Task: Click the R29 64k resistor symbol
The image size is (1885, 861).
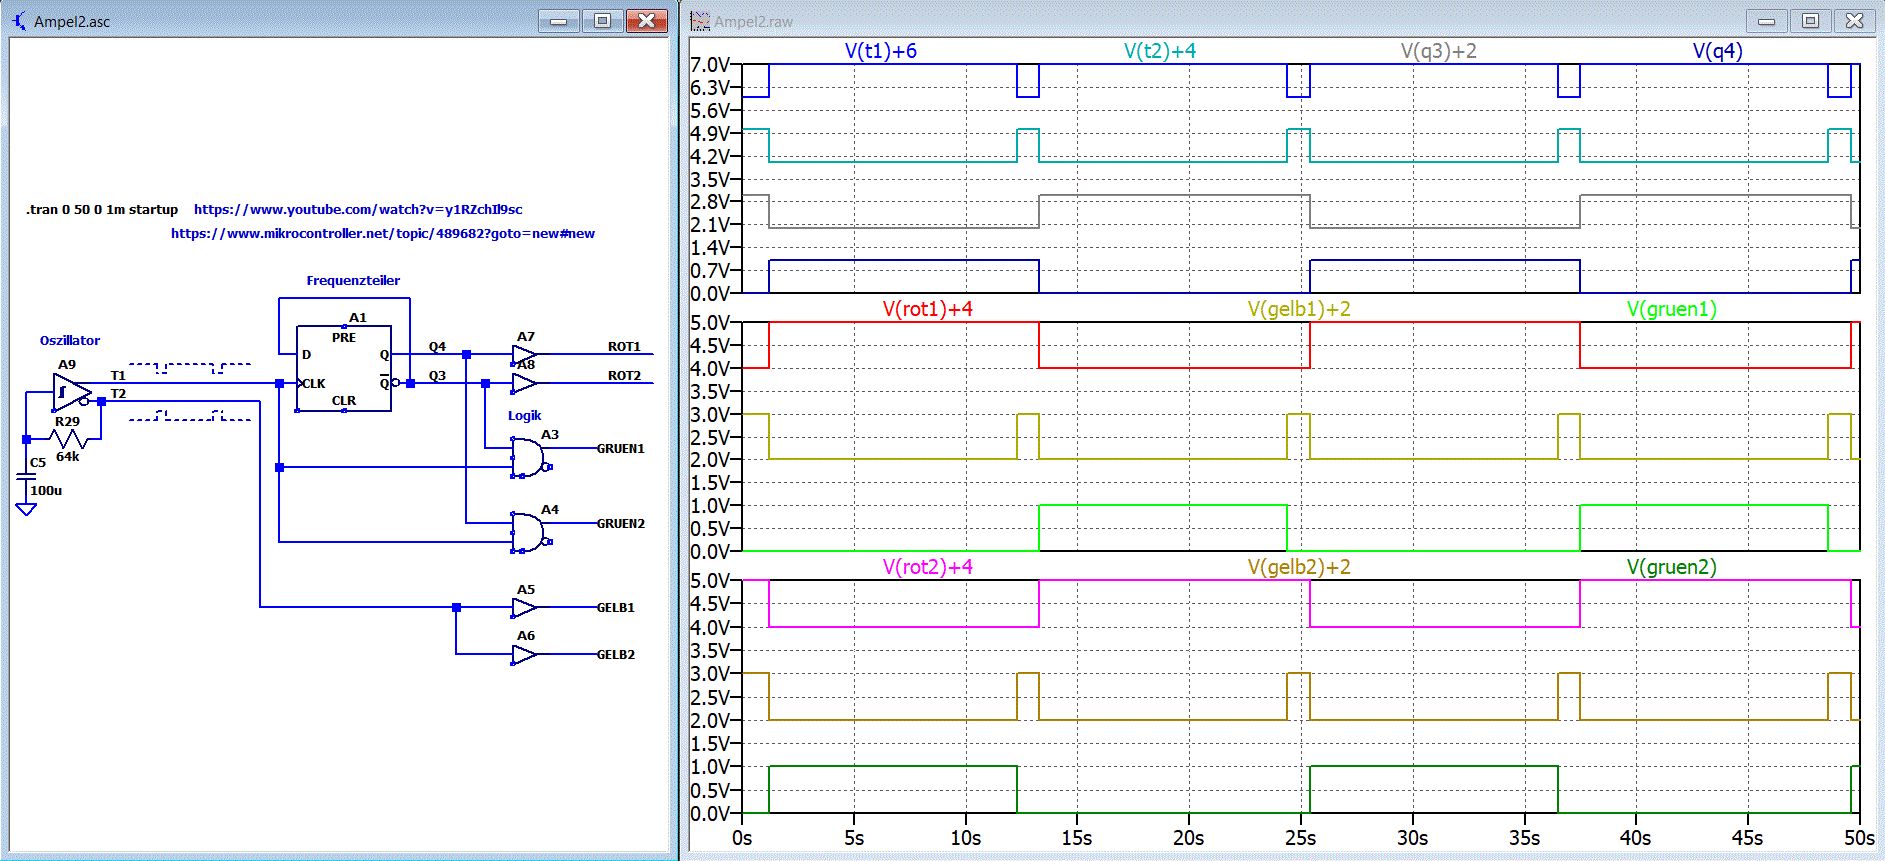Action: 68,439
